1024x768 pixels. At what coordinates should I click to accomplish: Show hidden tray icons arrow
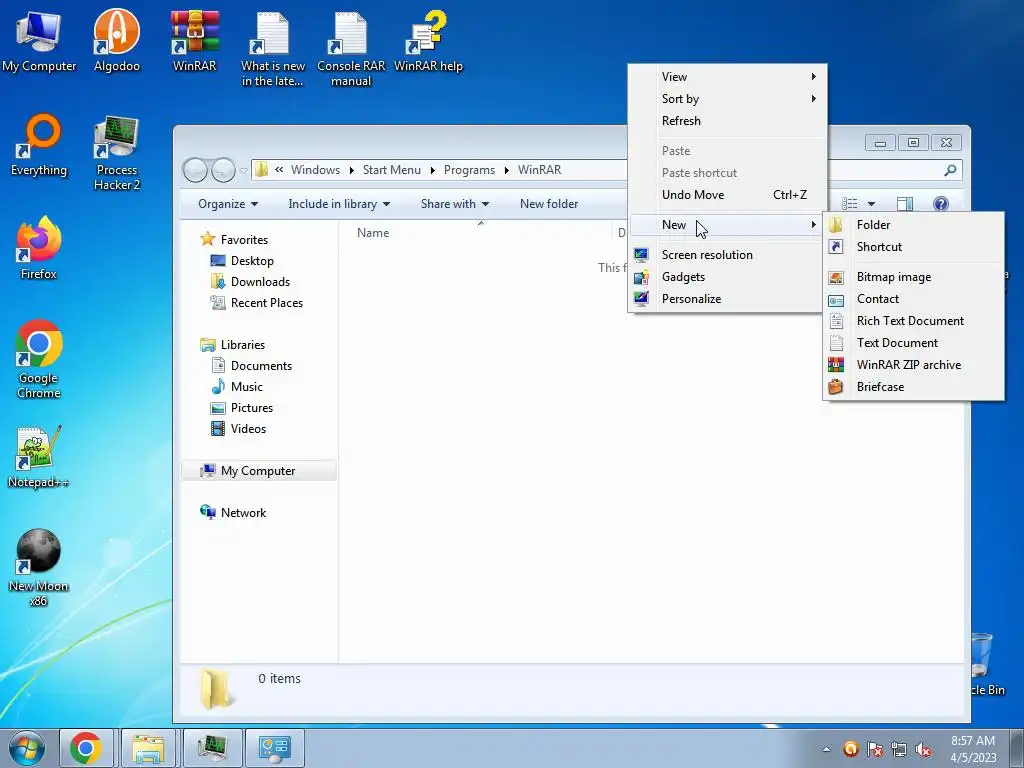pos(827,749)
